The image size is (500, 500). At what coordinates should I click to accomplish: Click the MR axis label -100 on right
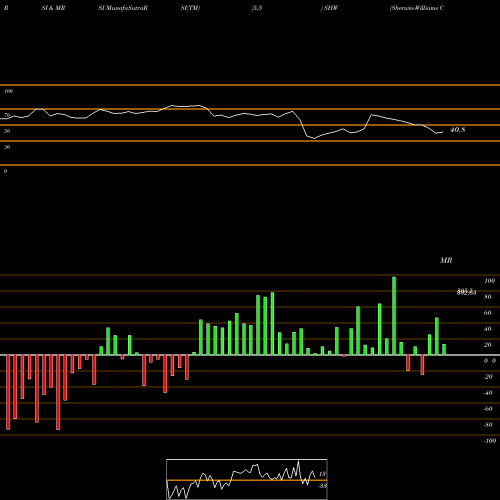(489, 441)
